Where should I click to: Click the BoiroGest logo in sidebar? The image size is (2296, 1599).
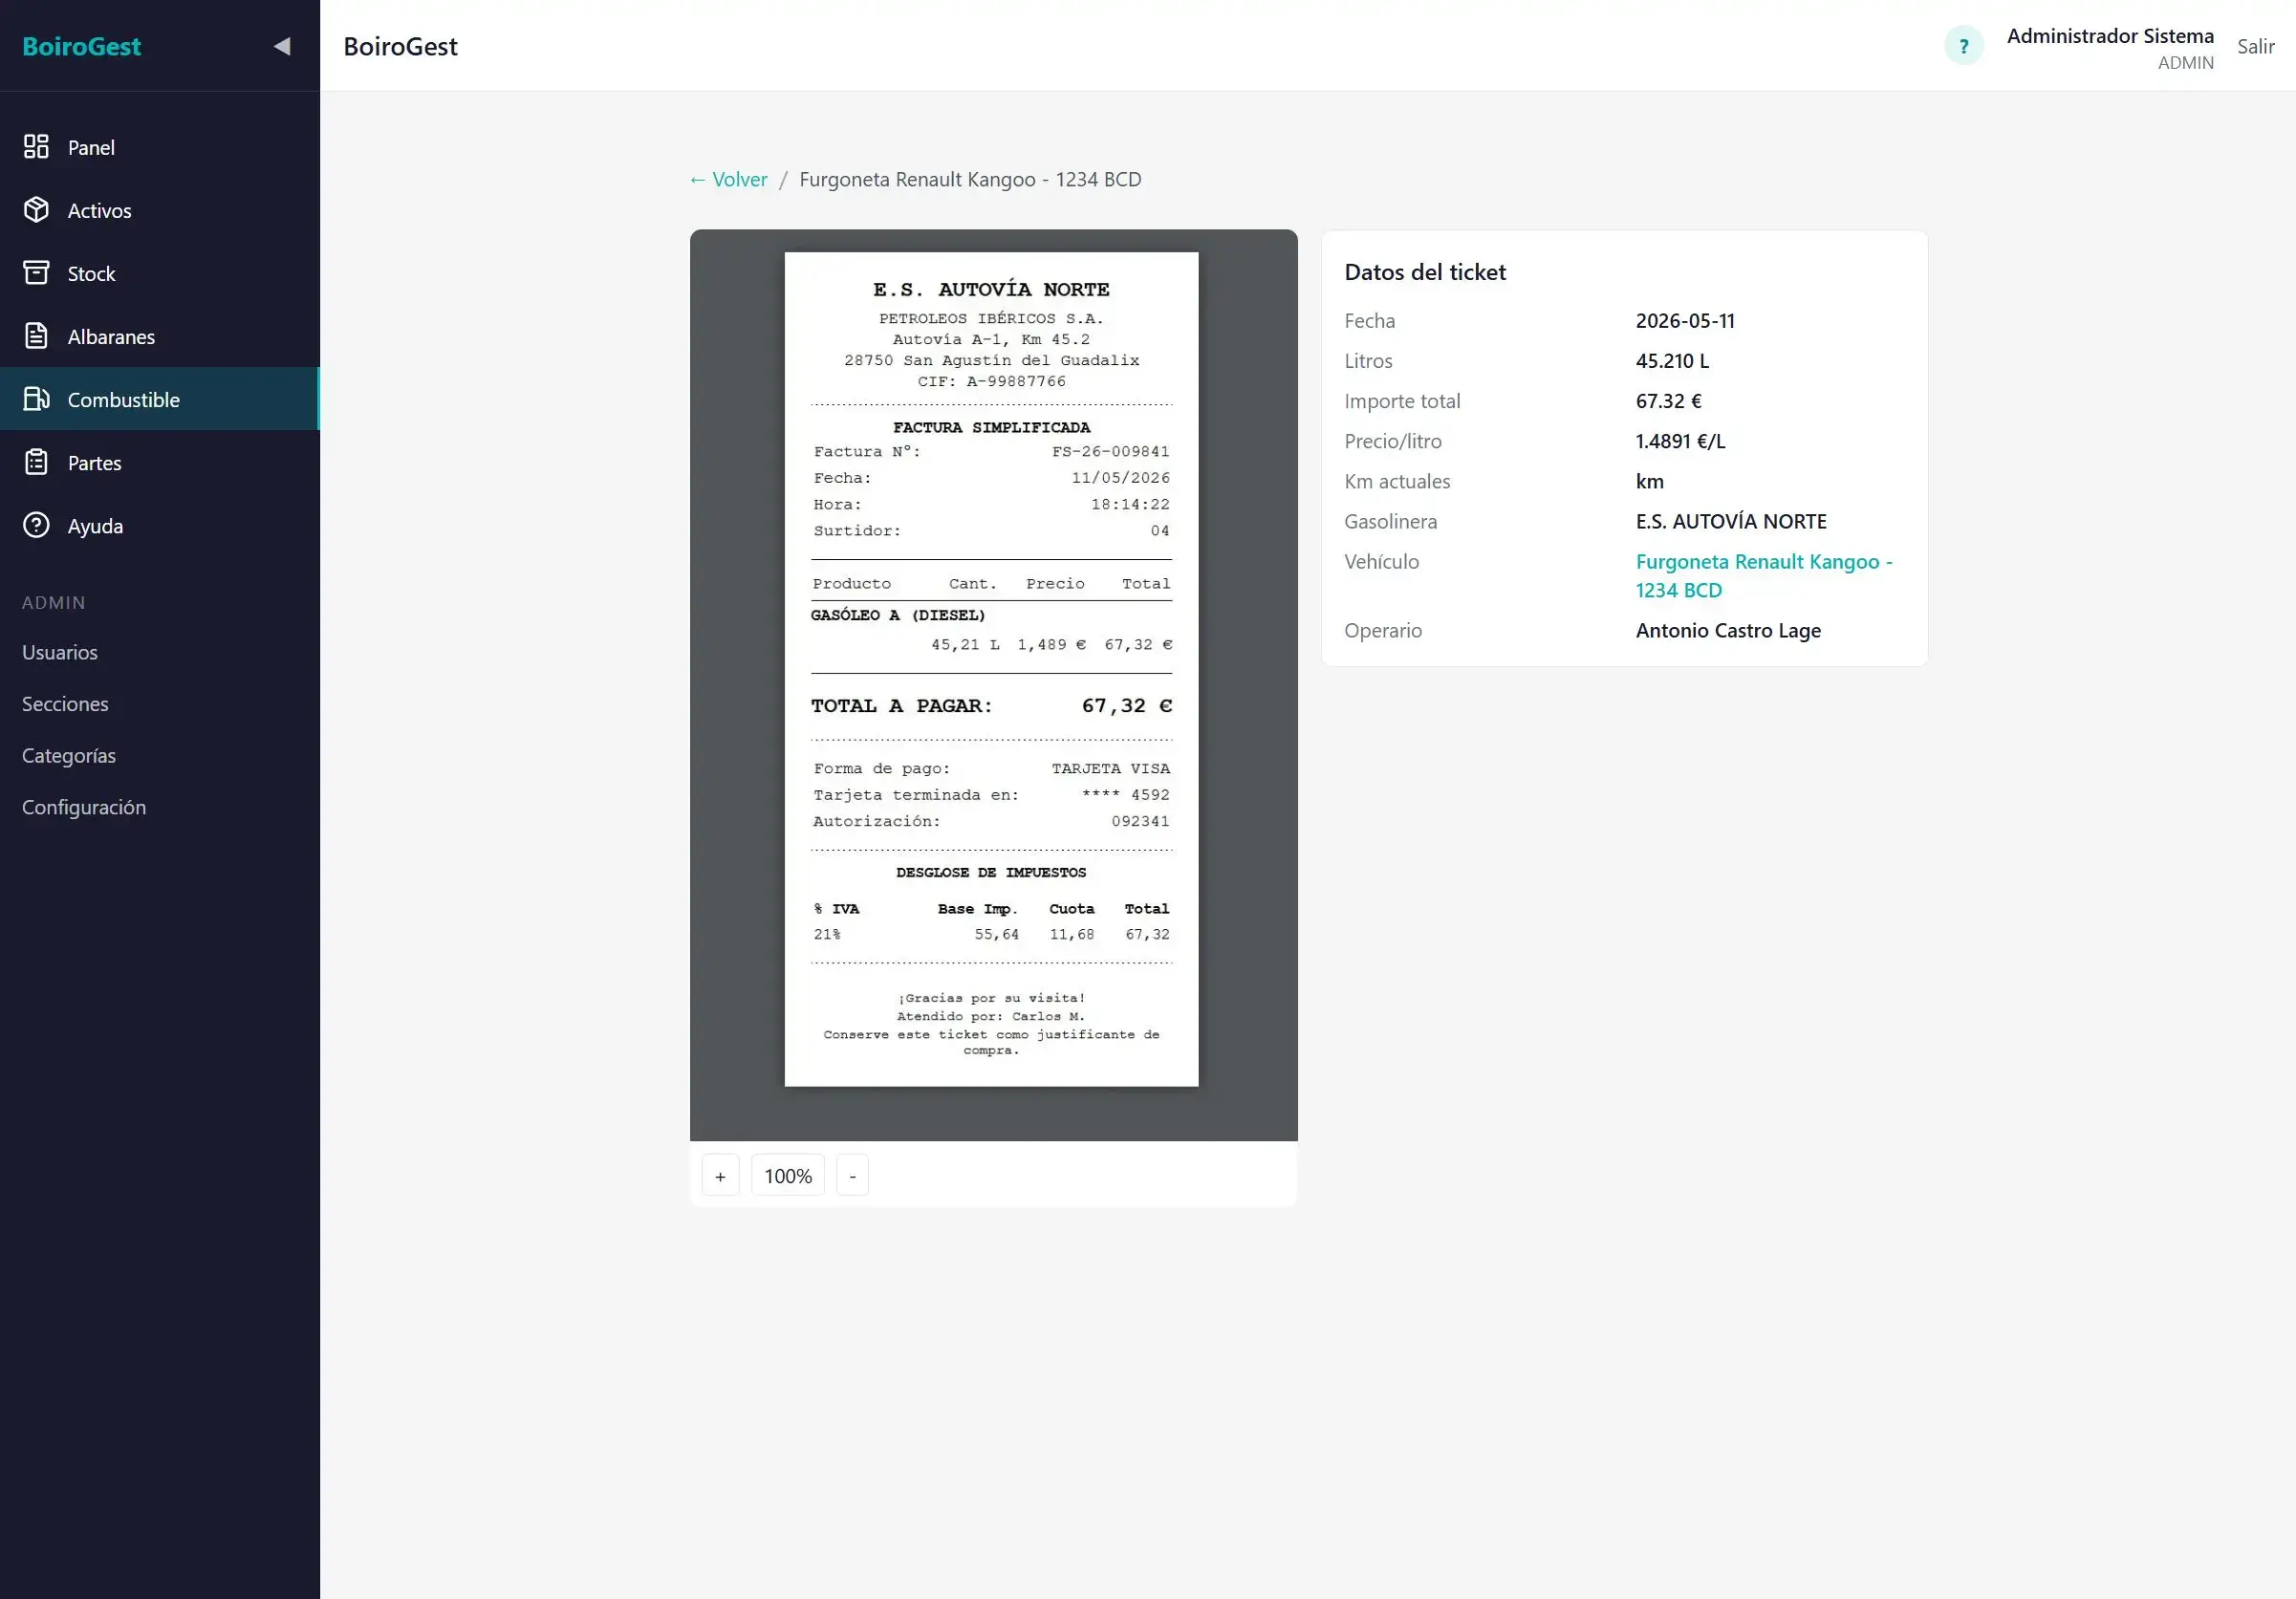point(82,46)
